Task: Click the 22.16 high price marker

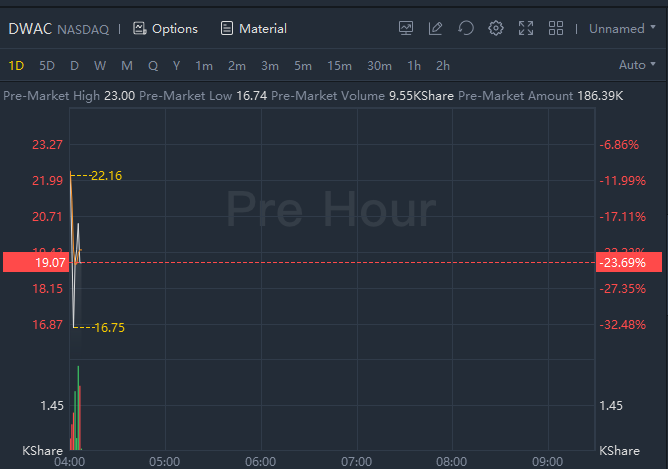Action: 106,176
